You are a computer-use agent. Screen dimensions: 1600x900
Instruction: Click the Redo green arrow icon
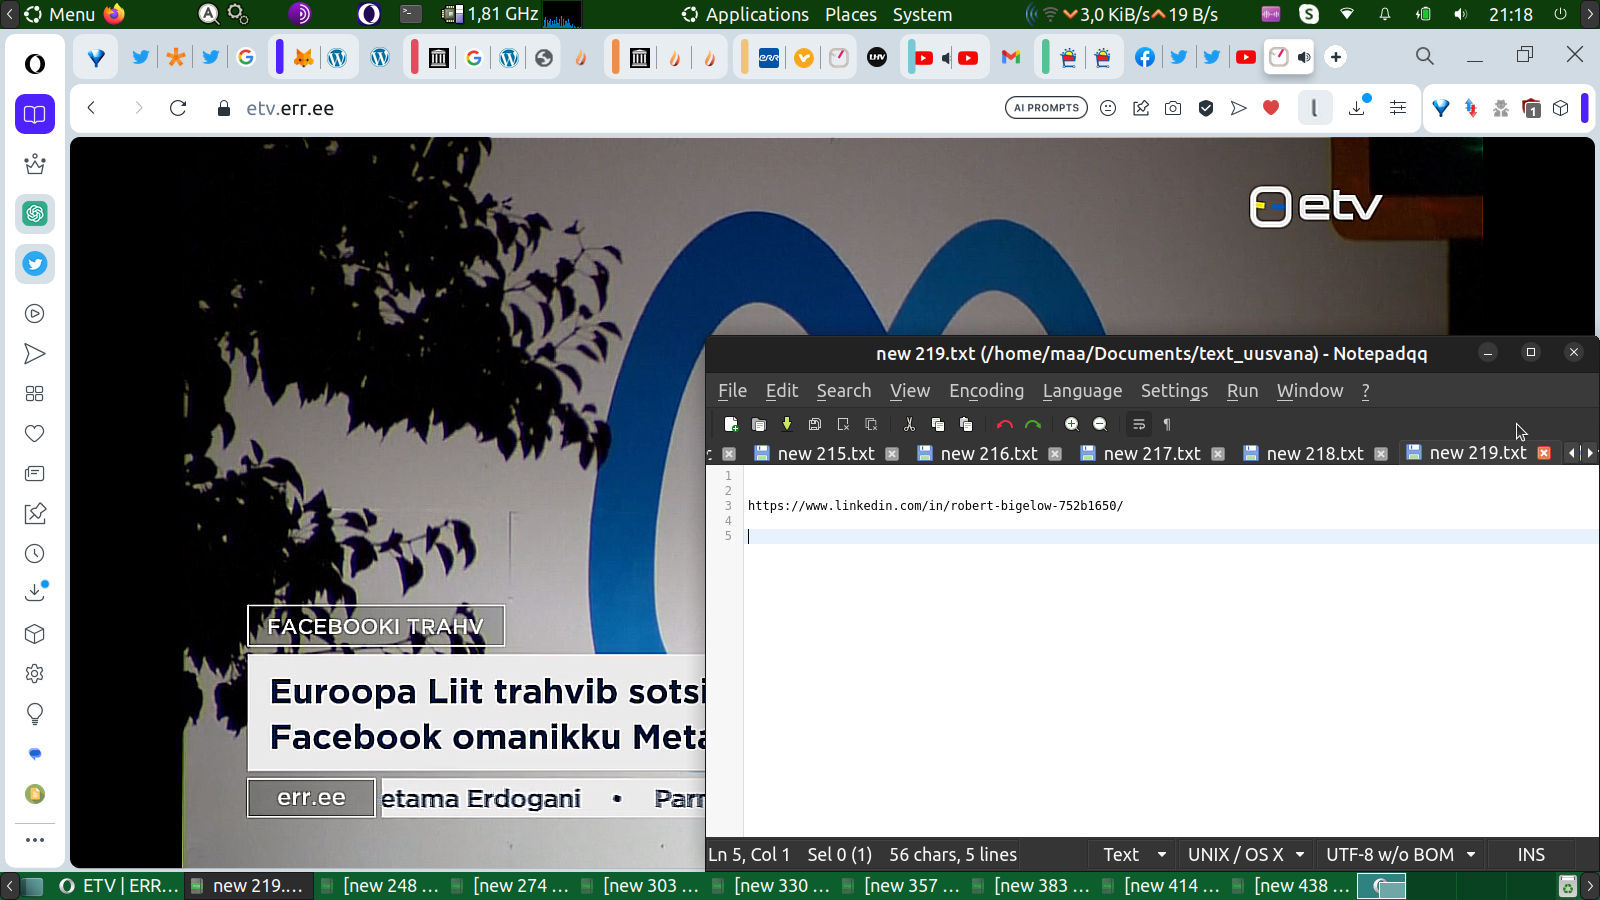[x=1033, y=424]
